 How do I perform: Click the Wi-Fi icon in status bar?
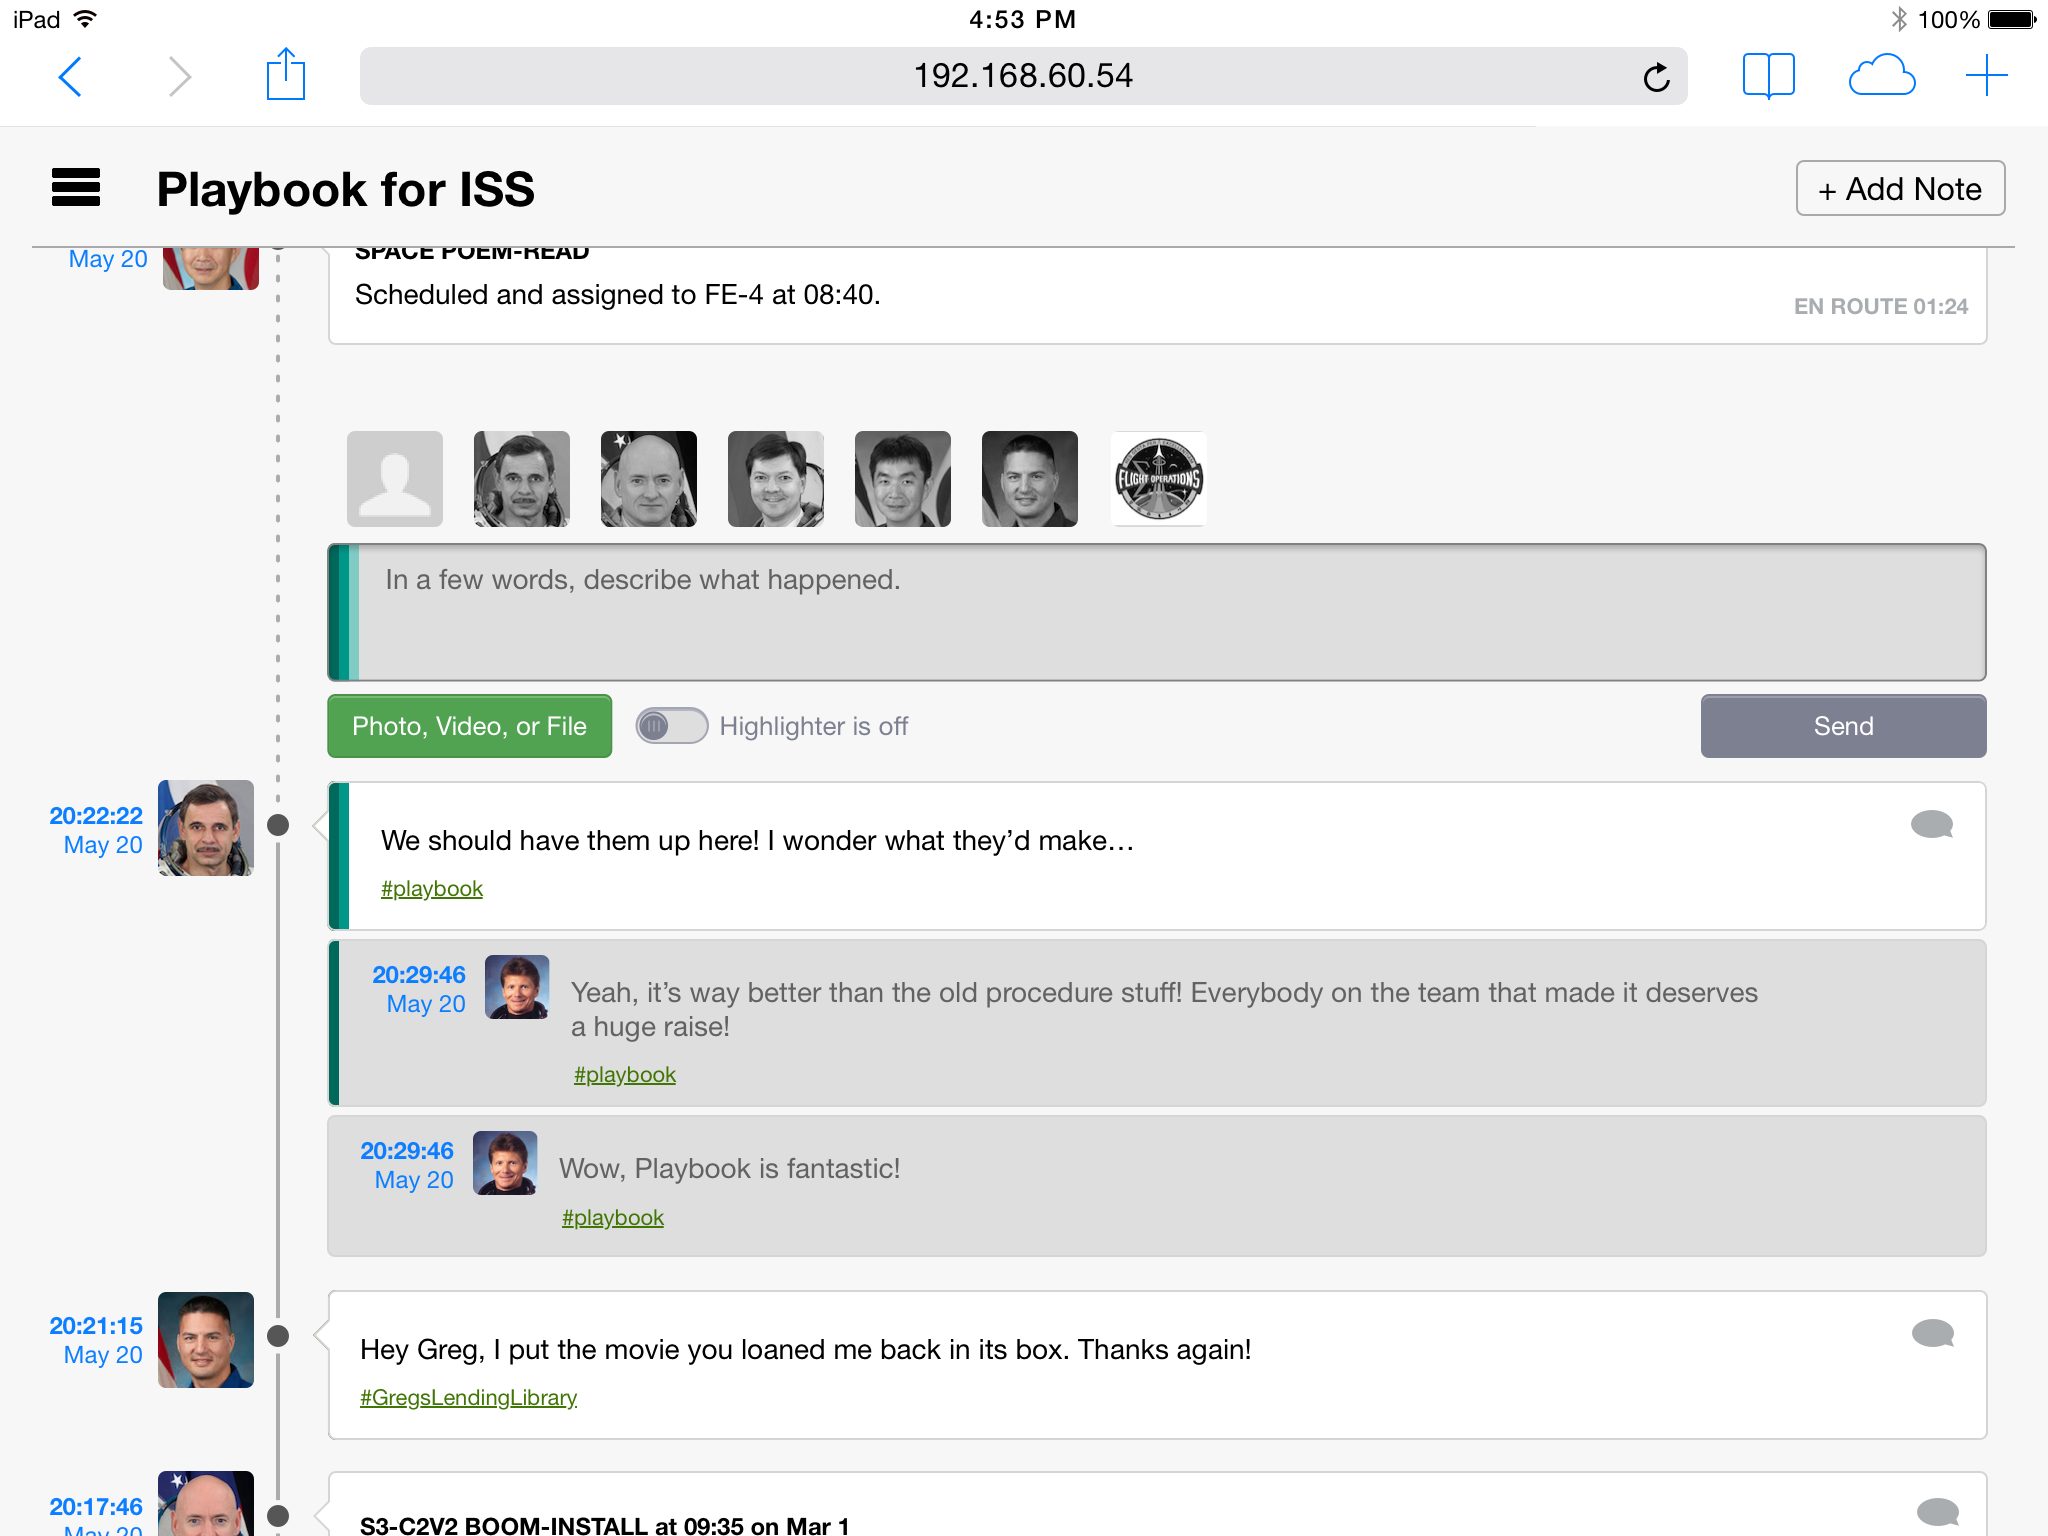point(86,19)
